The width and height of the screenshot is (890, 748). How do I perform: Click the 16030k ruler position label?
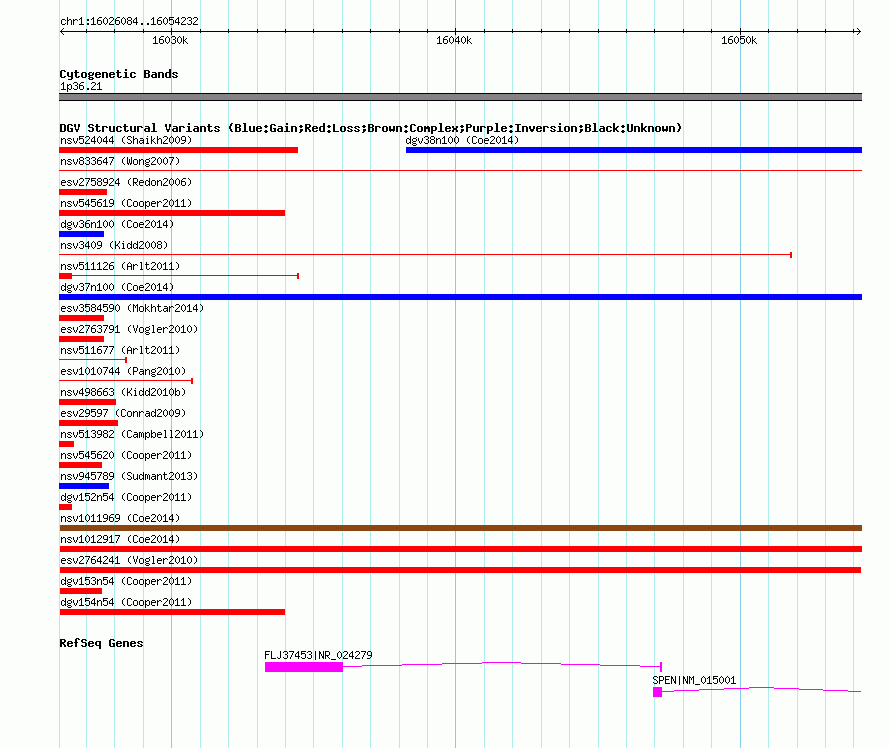tap(170, 40)
